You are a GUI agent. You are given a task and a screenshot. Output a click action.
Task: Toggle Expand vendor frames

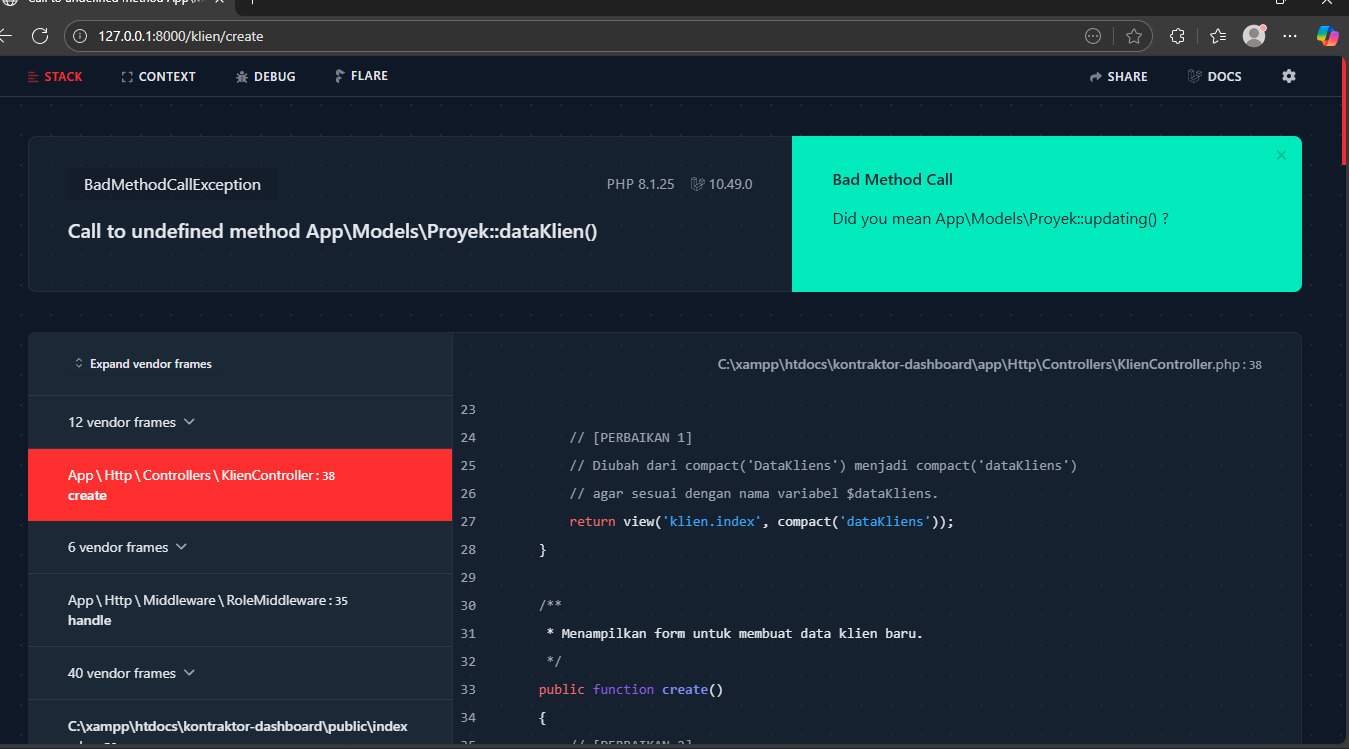[x=143, y=364]
